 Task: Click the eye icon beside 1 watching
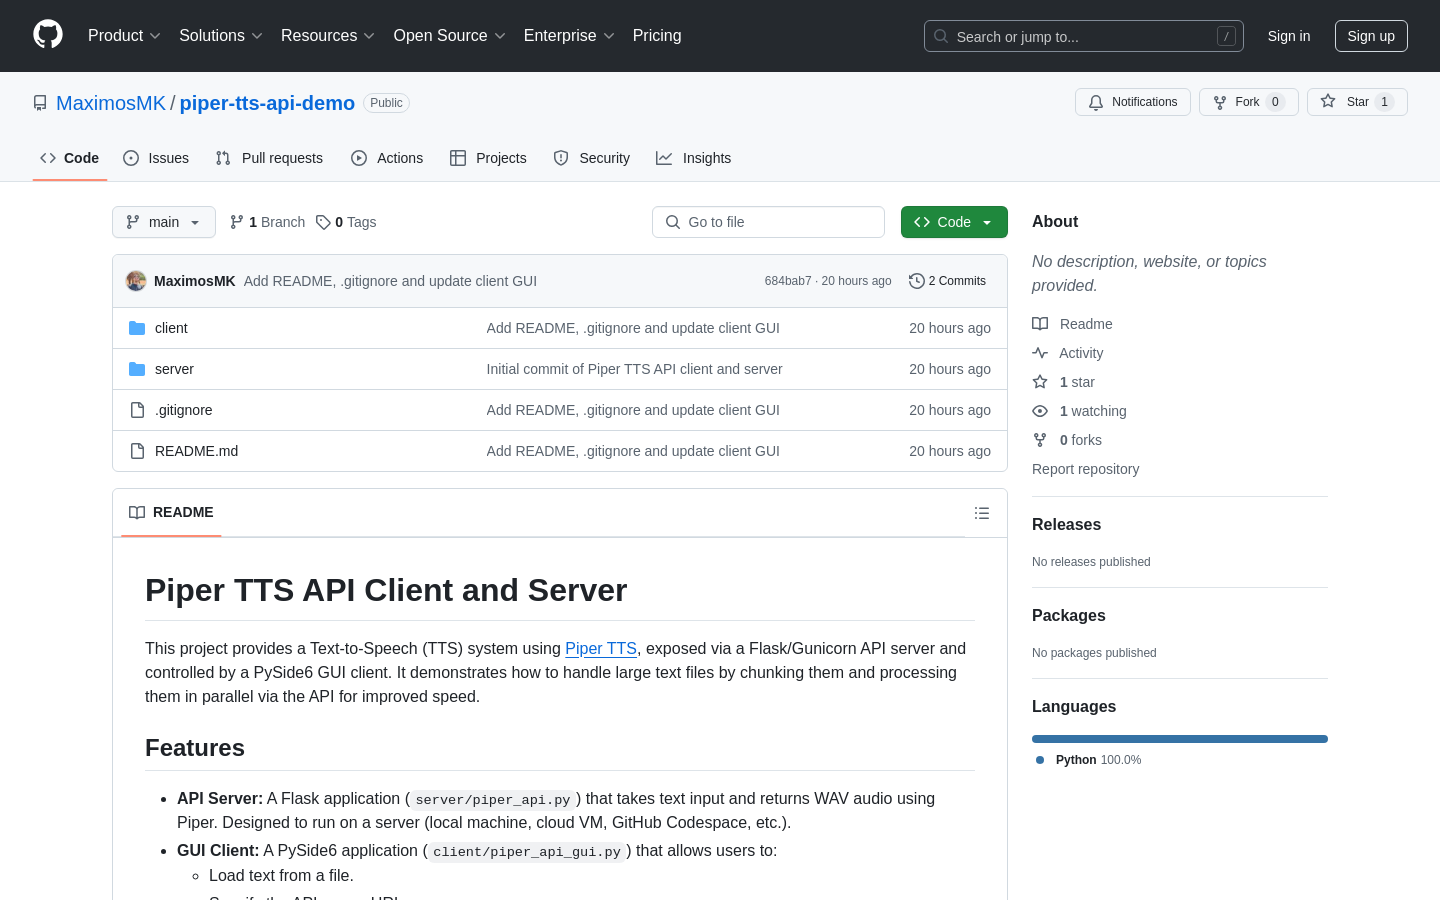(1040, 411)
